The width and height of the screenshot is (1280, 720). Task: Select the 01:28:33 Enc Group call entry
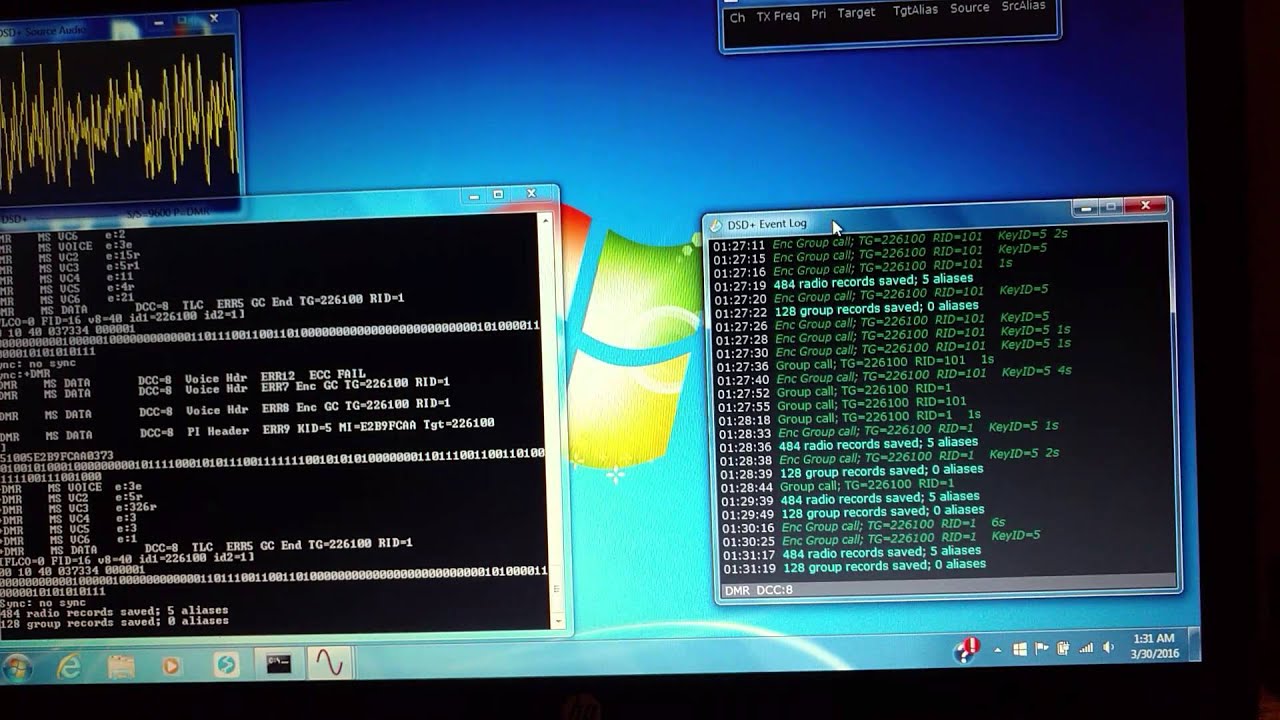click(888, 429)
